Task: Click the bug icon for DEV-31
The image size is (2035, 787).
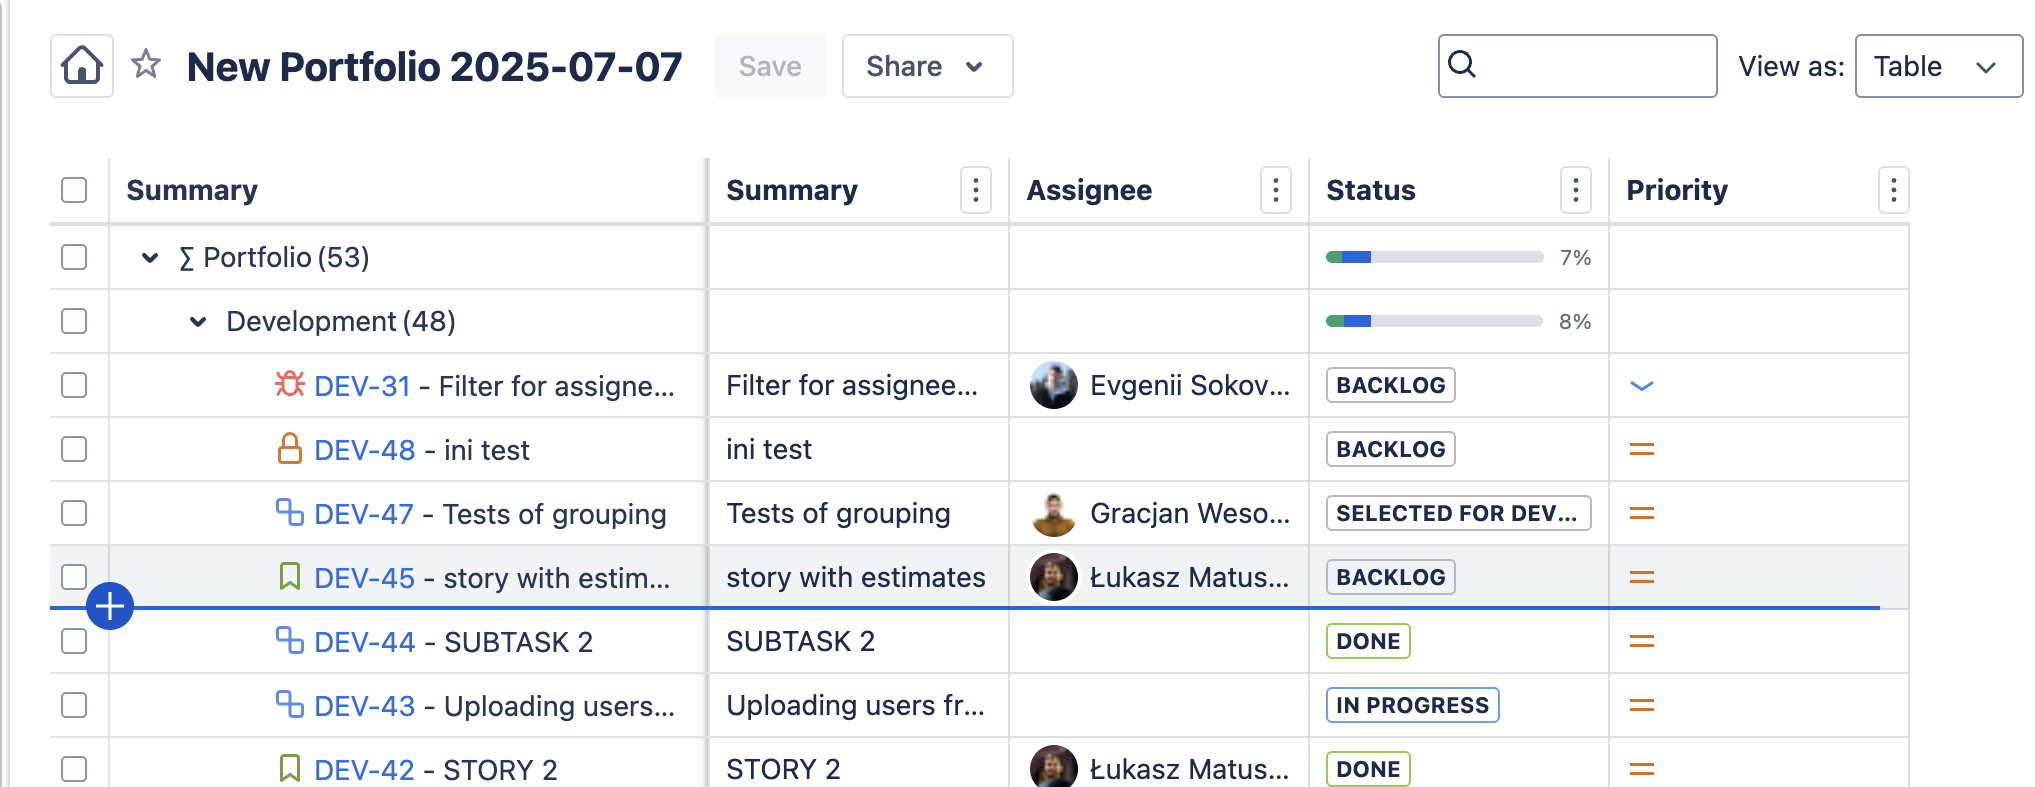Action: (x=290, y=384)
